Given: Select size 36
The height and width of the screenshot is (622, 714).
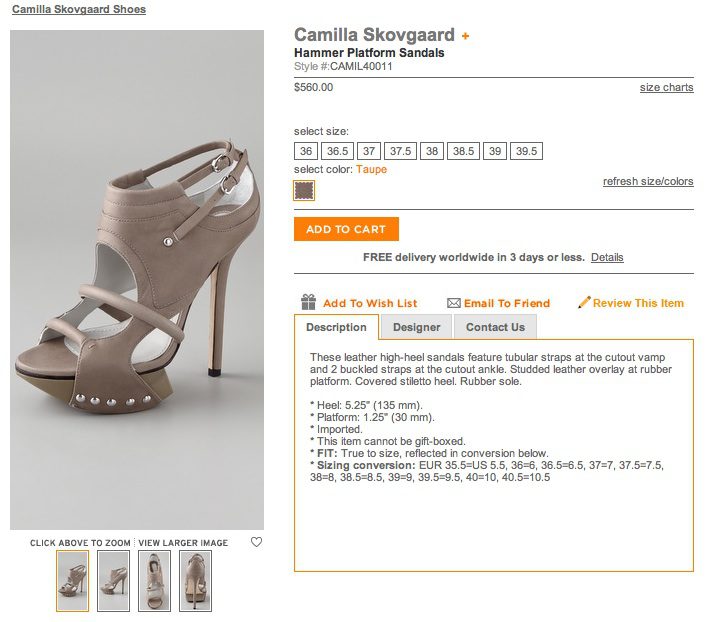Looking at the screenshot, I should click(306, 151).
